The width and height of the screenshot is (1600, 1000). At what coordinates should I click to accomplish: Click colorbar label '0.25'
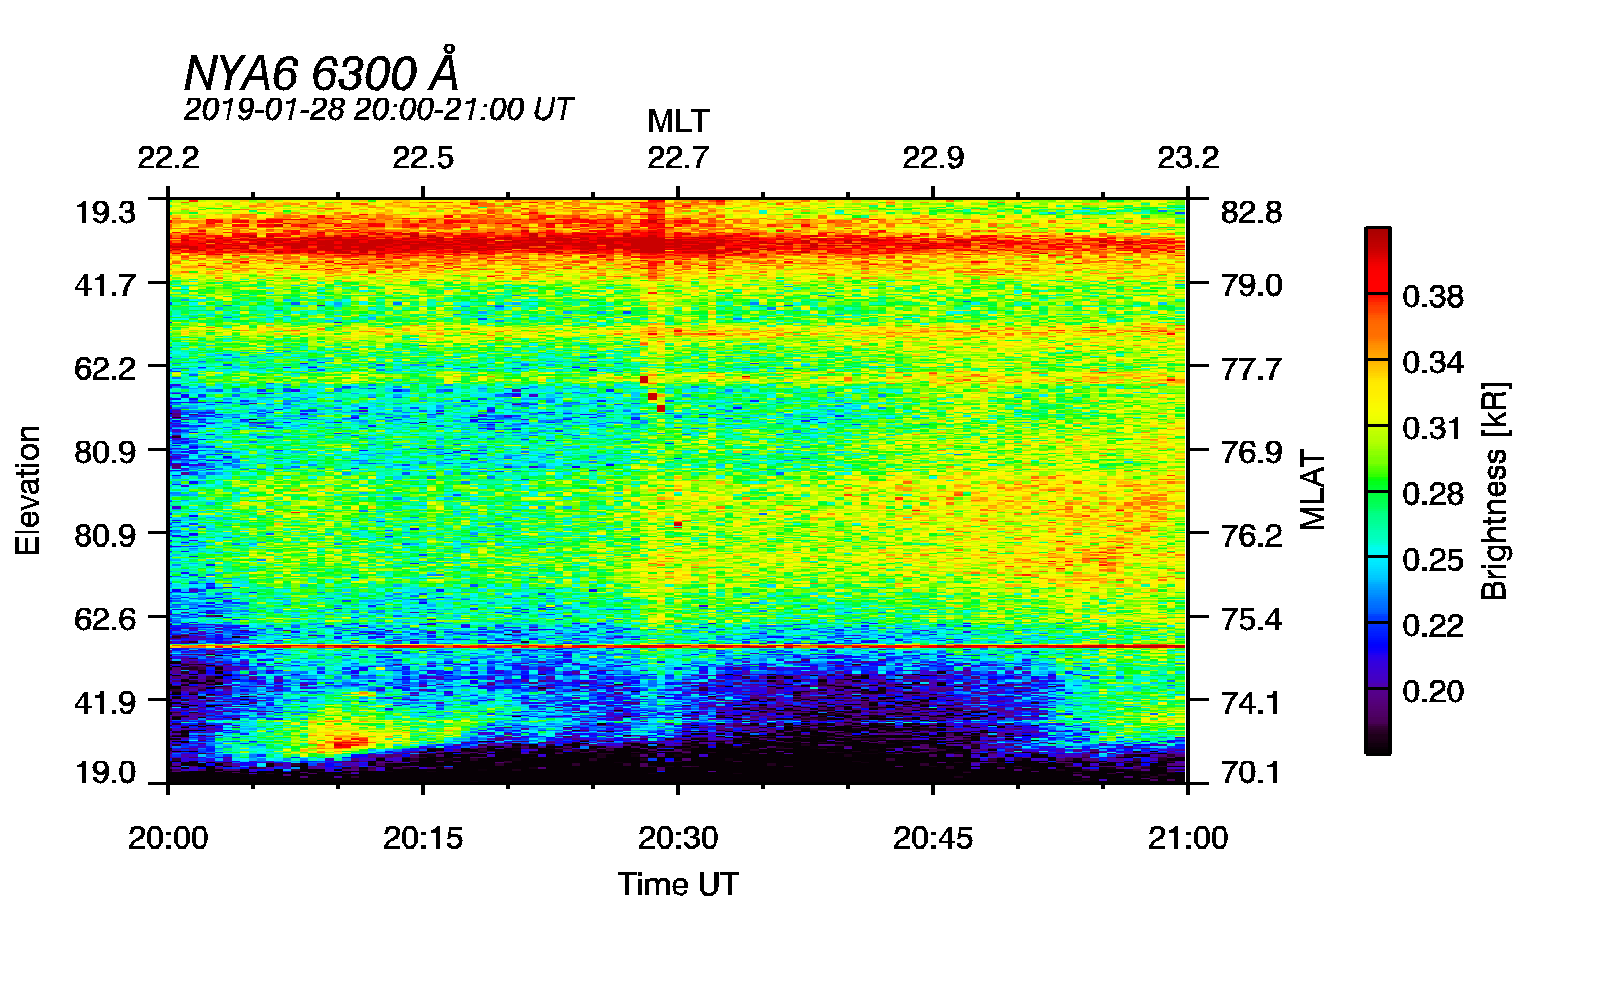[x=1432, y=560]
